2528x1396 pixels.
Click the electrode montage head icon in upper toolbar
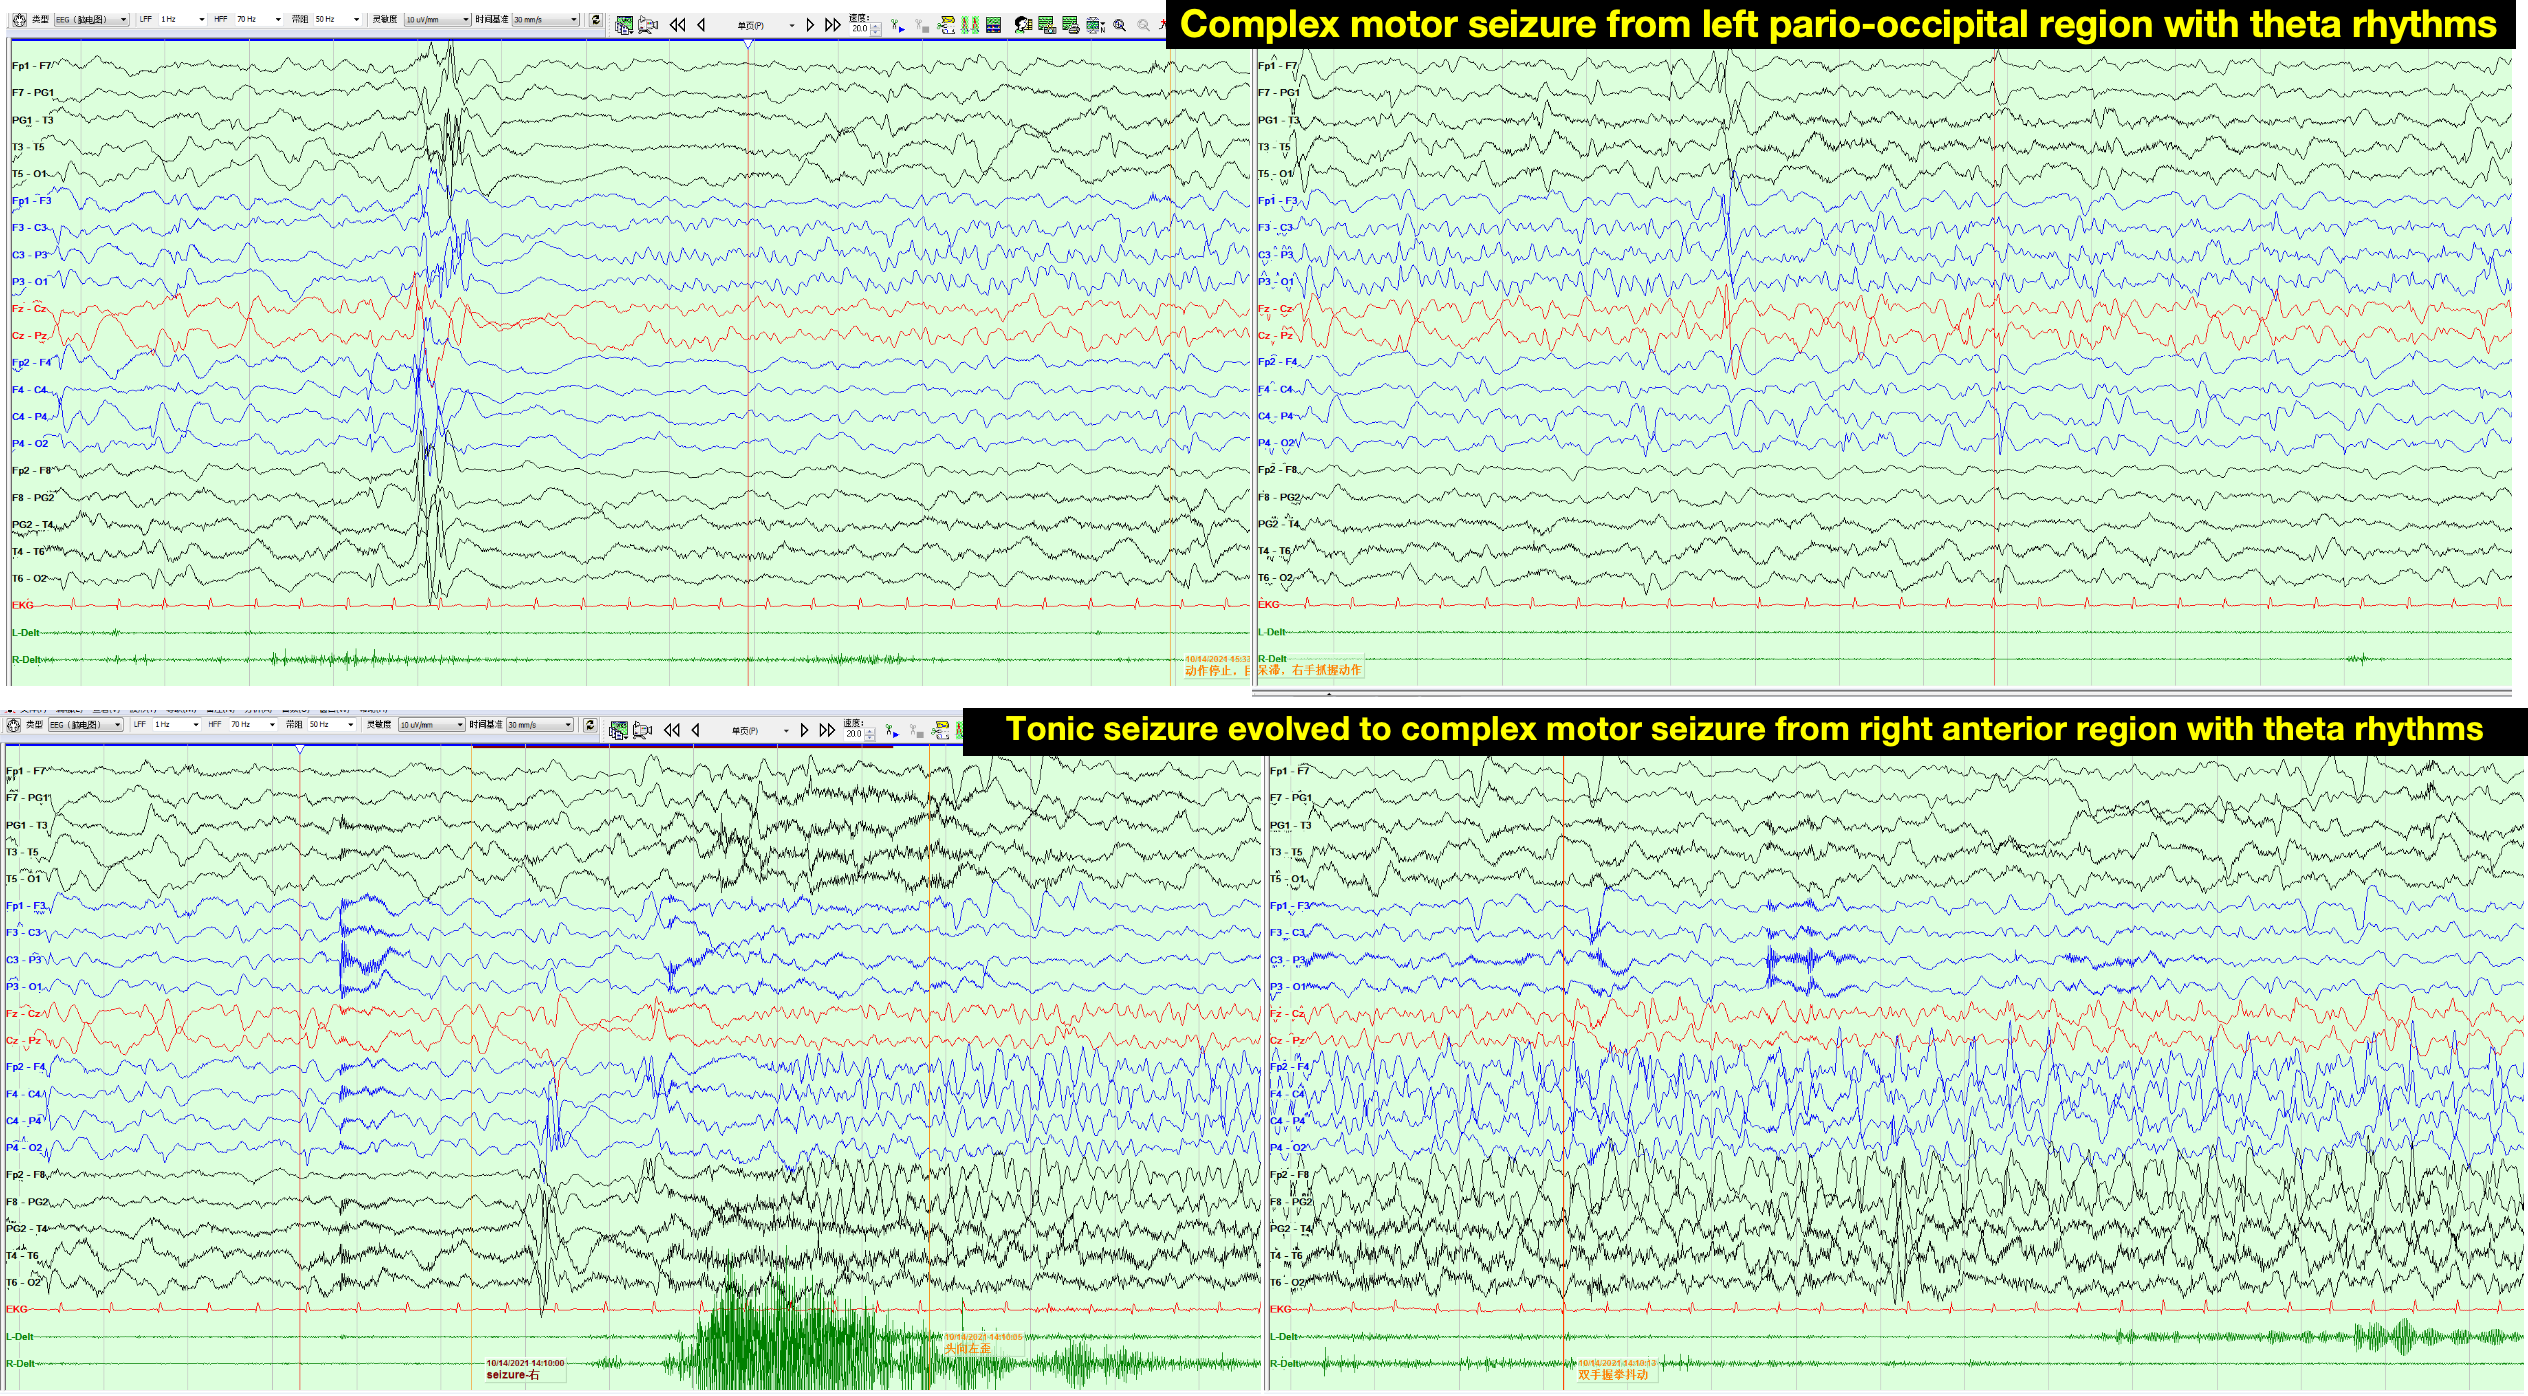click(x=19, y=19)
